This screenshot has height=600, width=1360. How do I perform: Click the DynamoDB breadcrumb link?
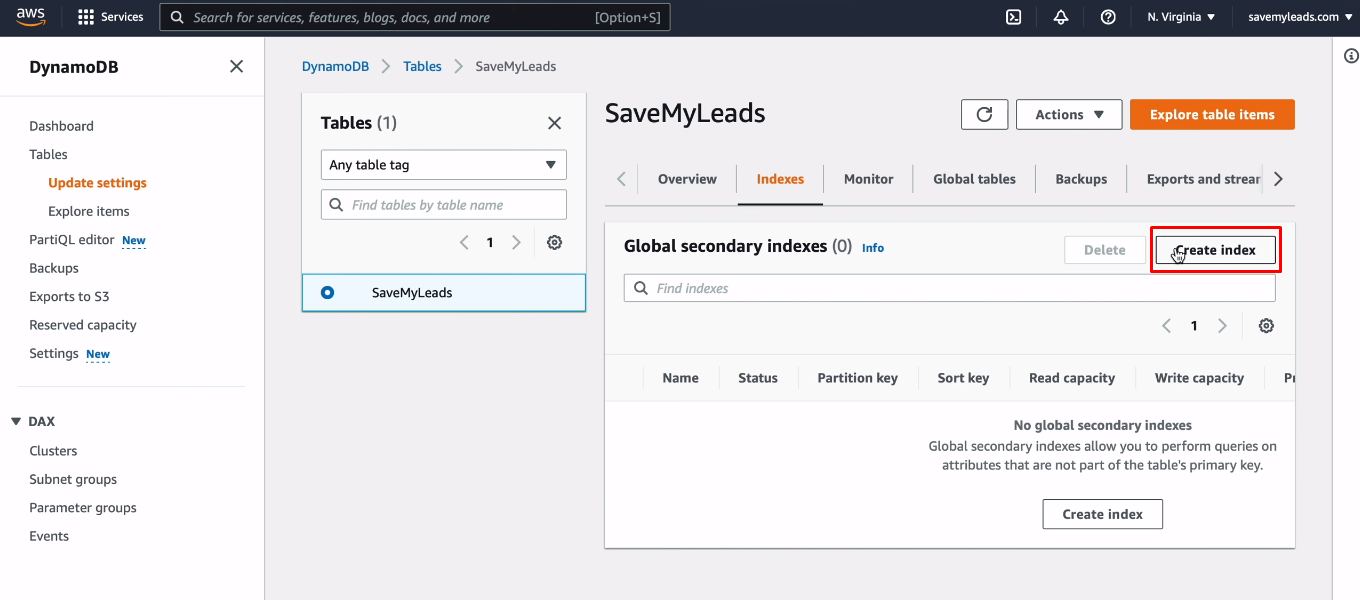(x=335, y=66)
